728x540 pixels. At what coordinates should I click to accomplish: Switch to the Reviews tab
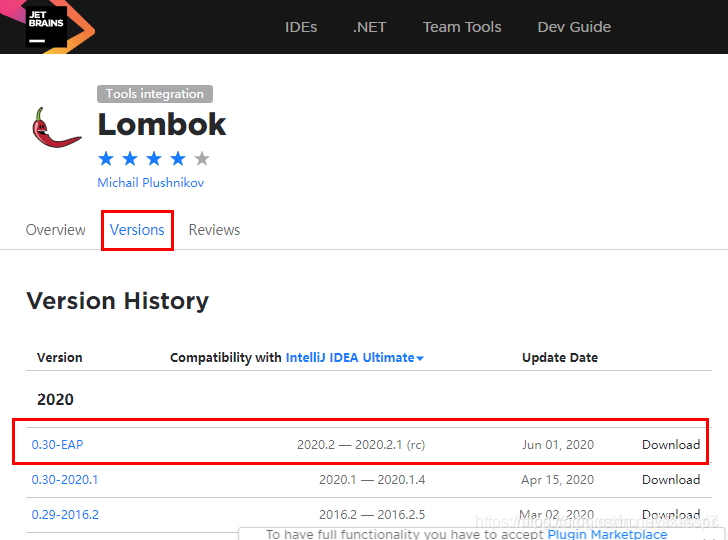pos(214,230)
